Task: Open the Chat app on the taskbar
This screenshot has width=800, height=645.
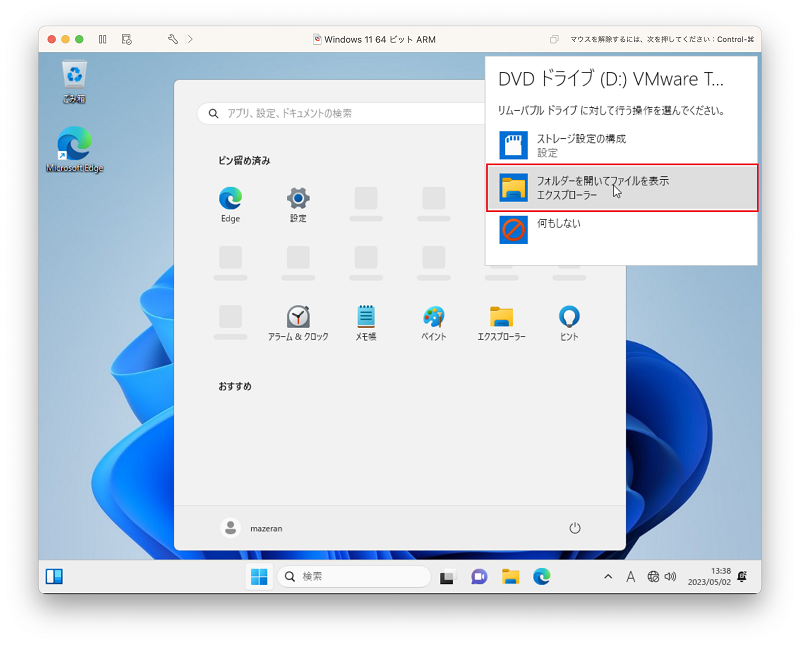Action: pos(479,577)
